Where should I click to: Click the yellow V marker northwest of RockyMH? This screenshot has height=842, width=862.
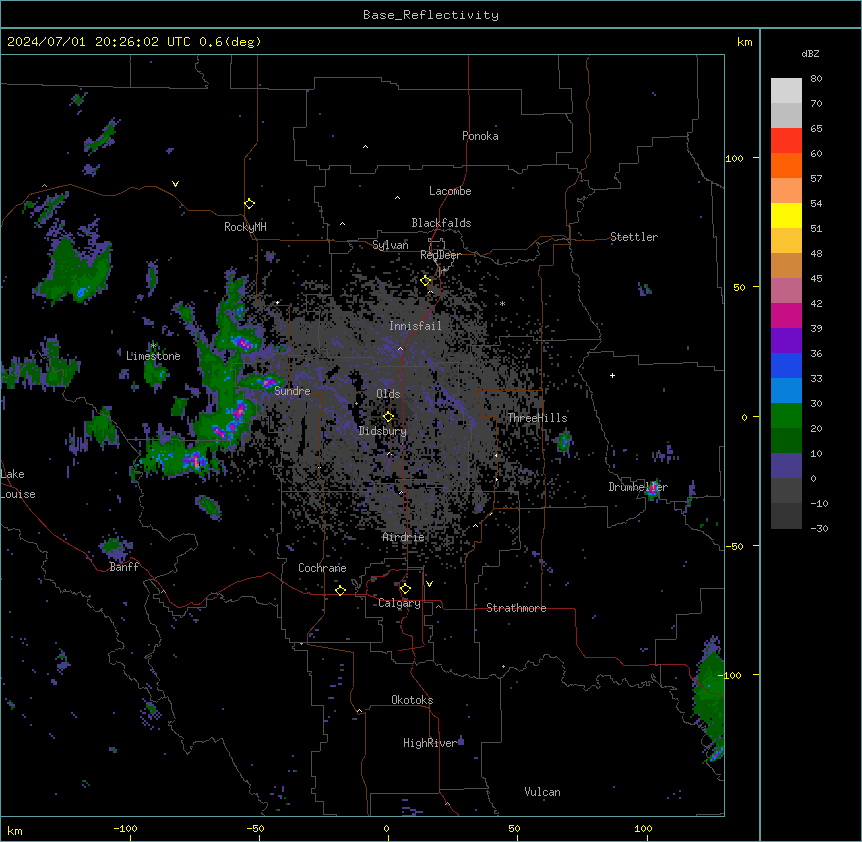175,184
